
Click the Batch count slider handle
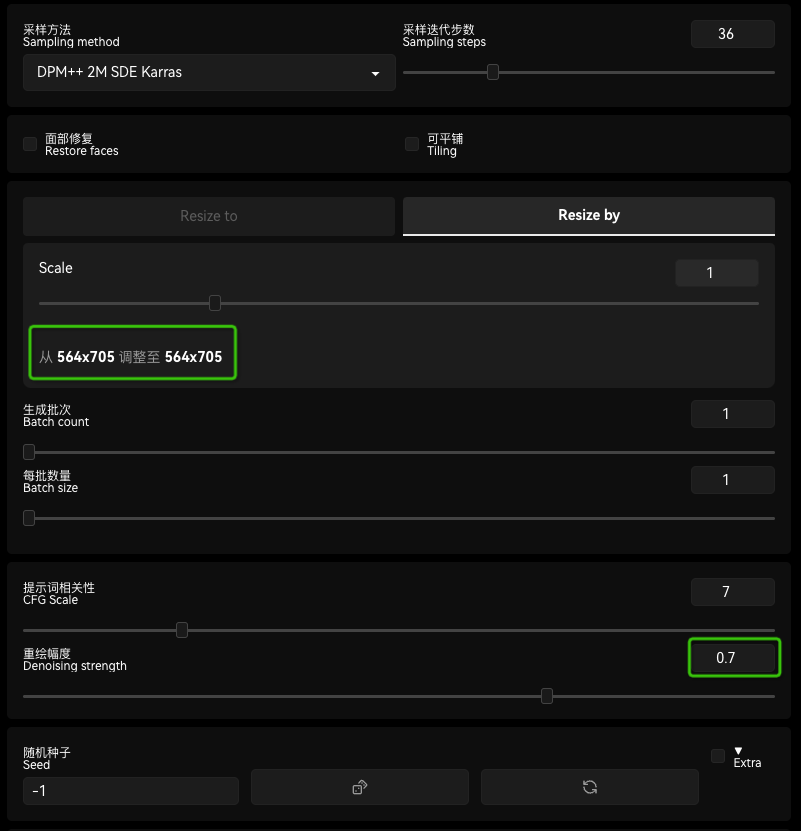tap(28, 451)
